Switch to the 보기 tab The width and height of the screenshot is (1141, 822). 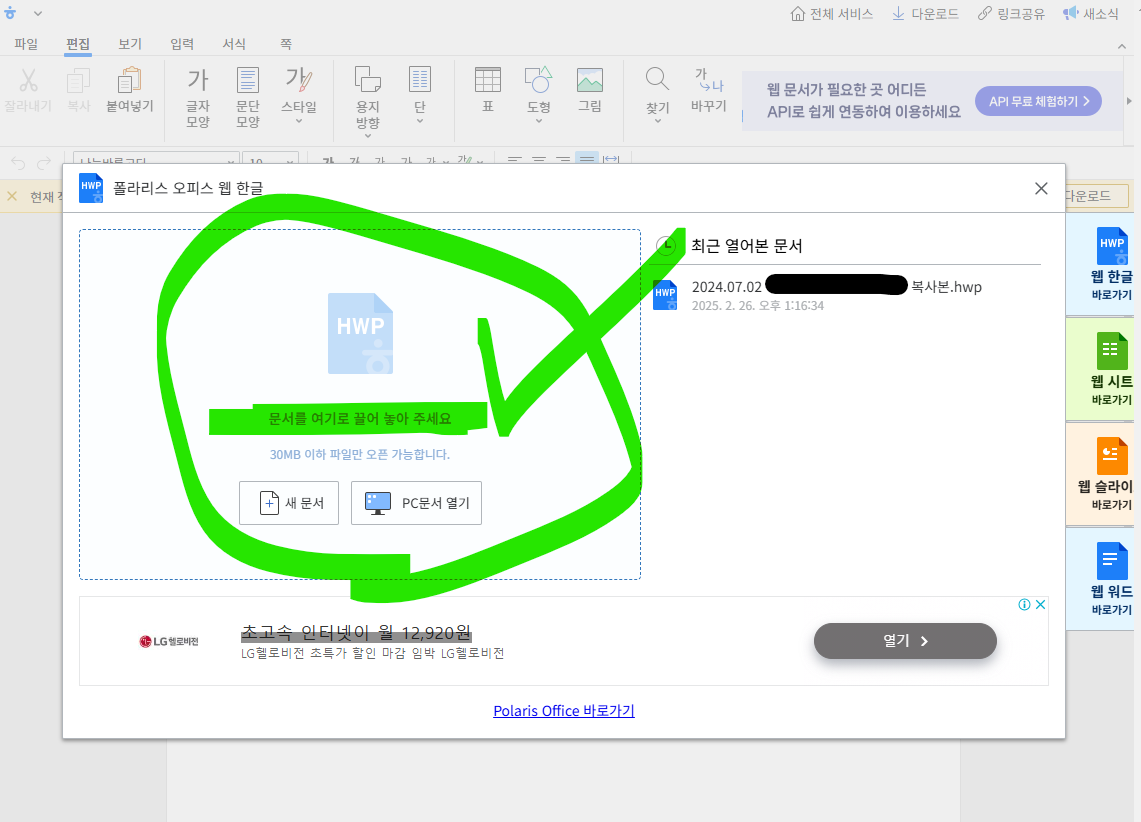130,44
